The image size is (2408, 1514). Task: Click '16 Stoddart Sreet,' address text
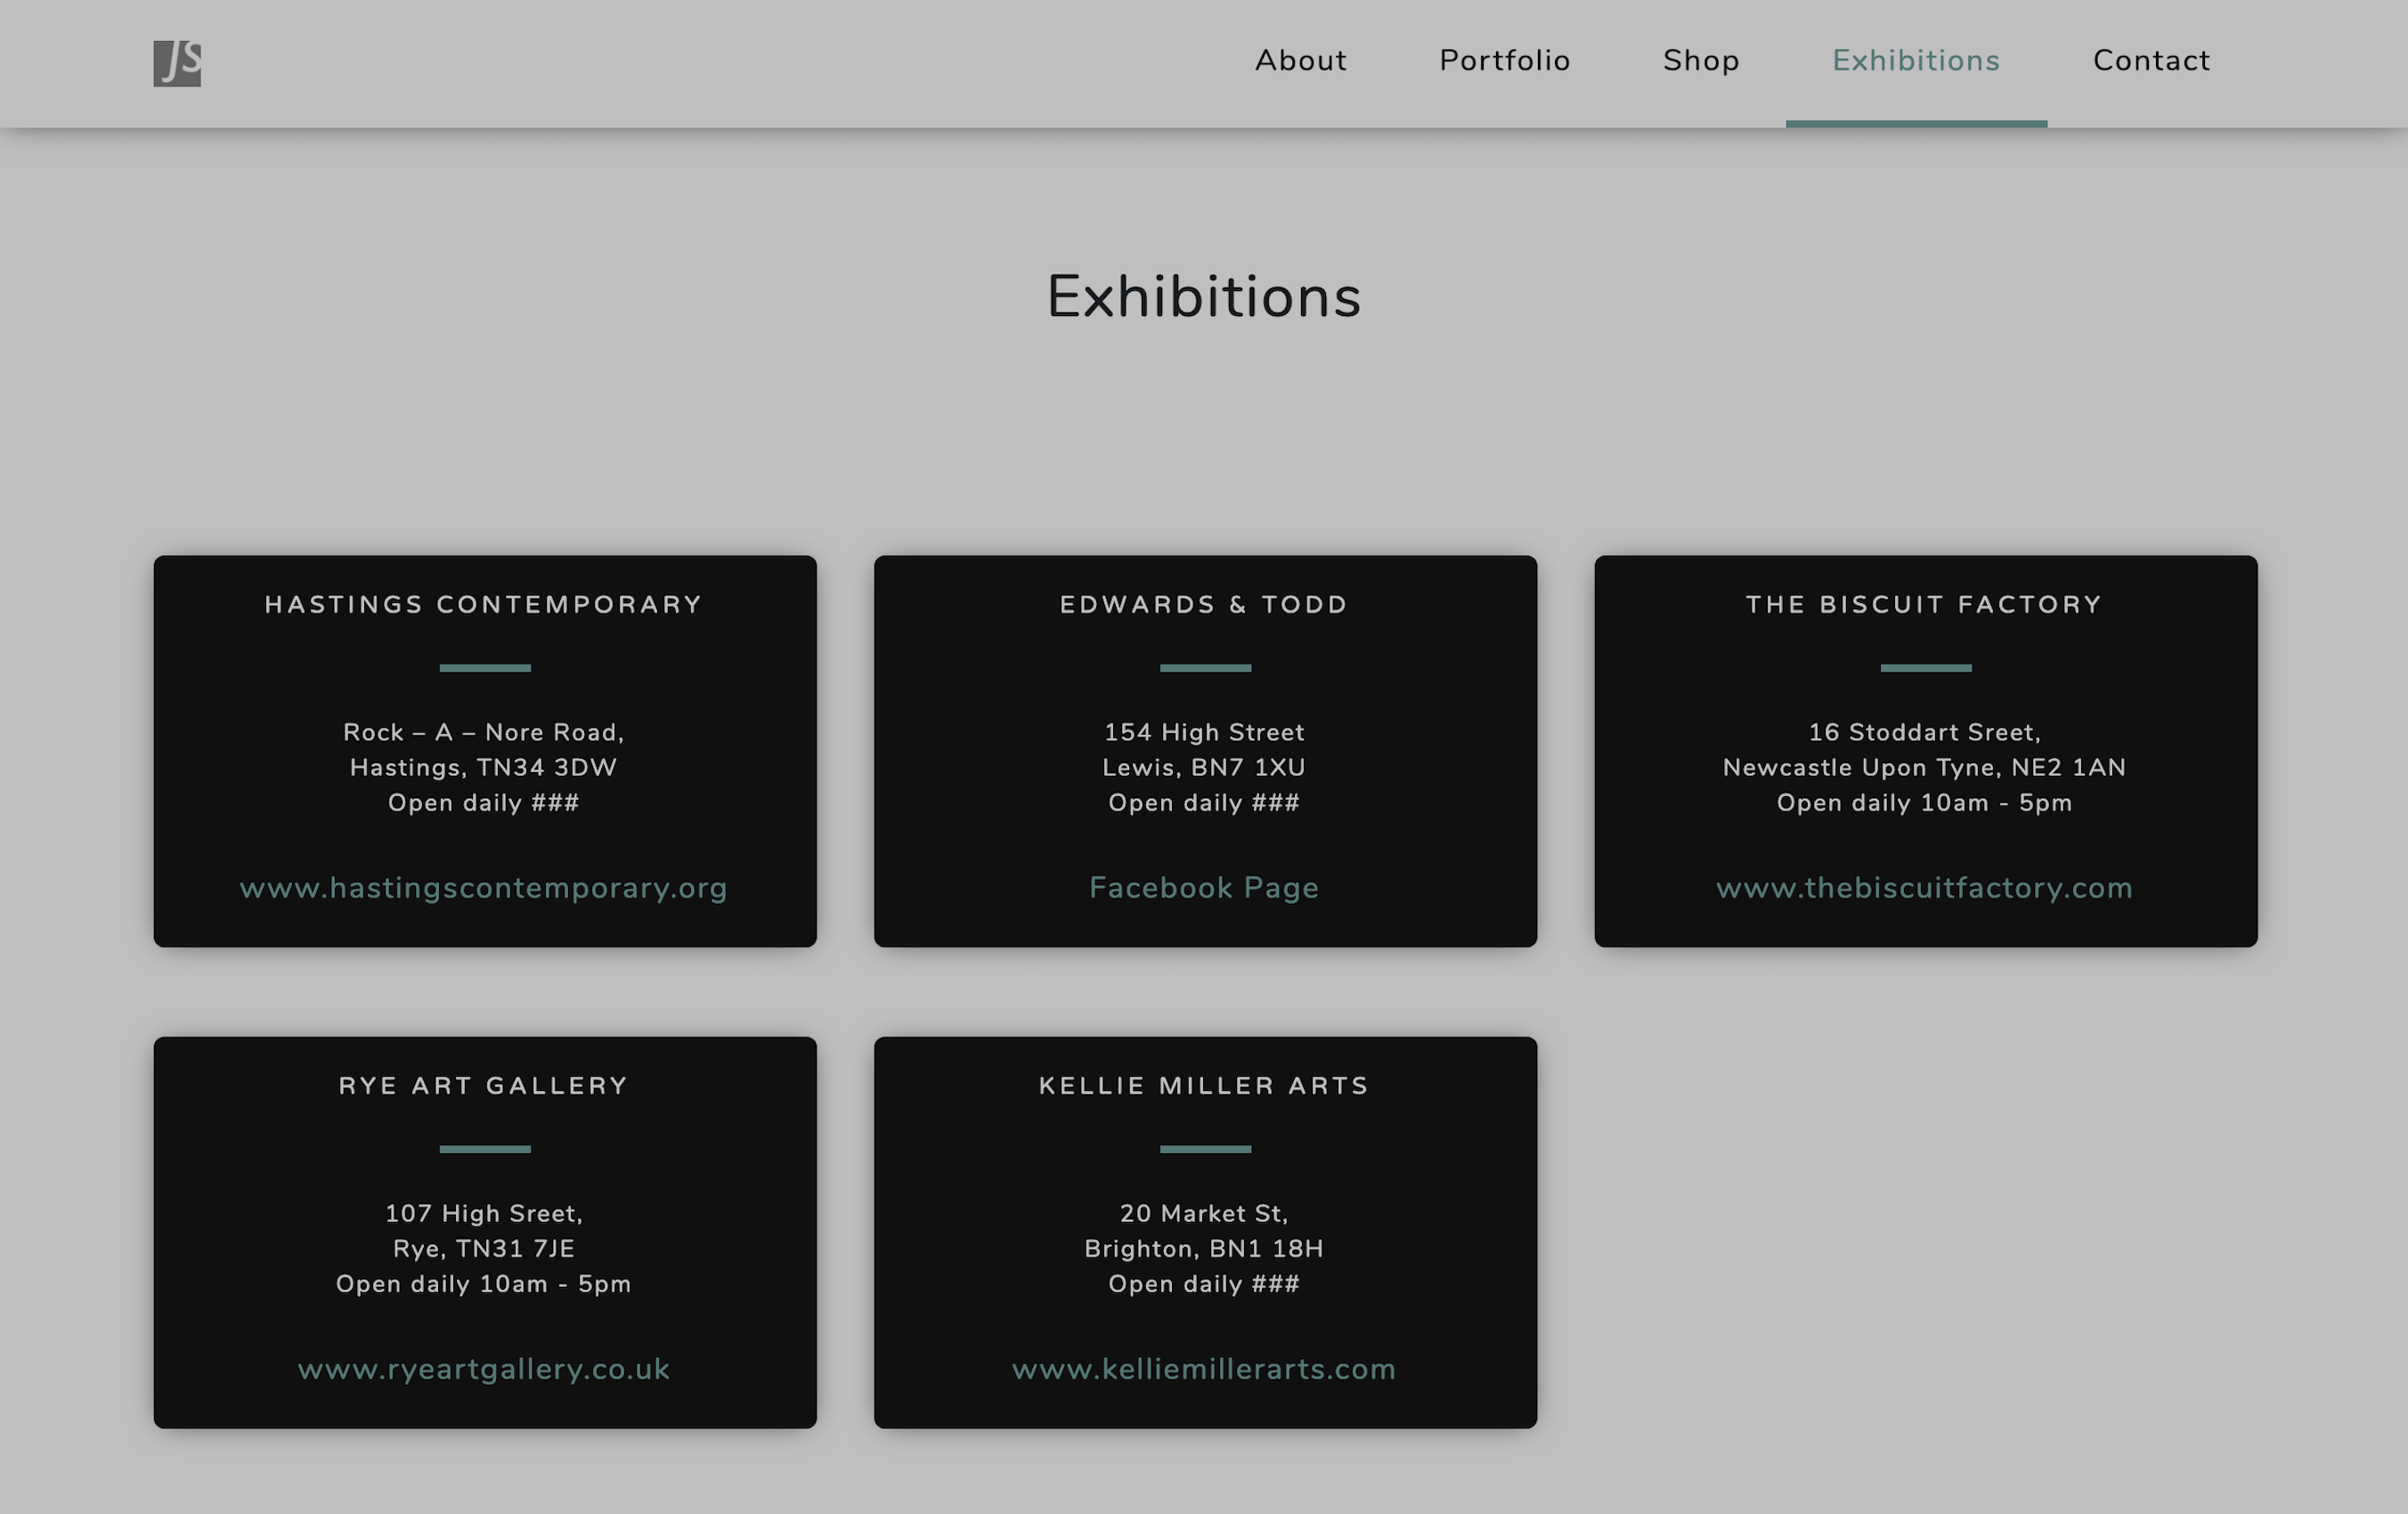[x=1925, y=733]
